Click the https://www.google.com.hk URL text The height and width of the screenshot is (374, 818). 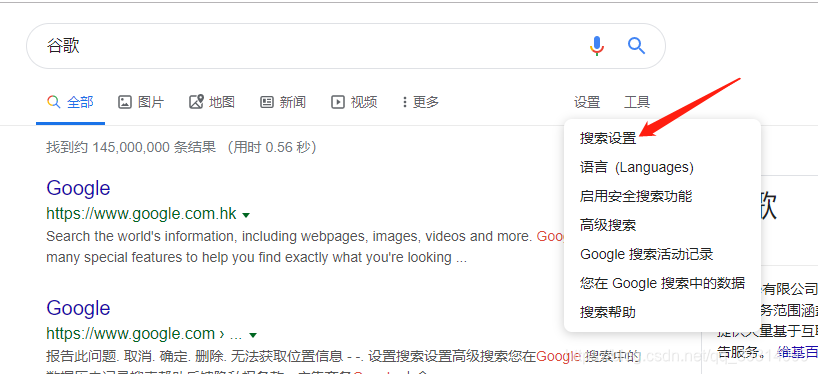(x=141, y=214)
